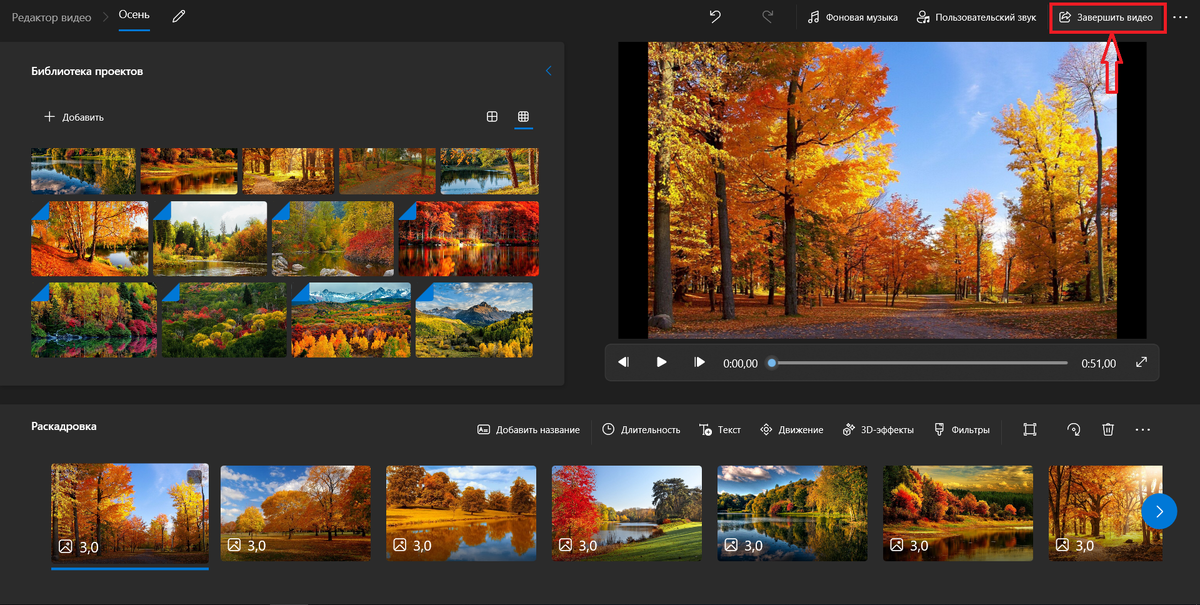Open storyboard more options menu

[x=1143, y=429]
